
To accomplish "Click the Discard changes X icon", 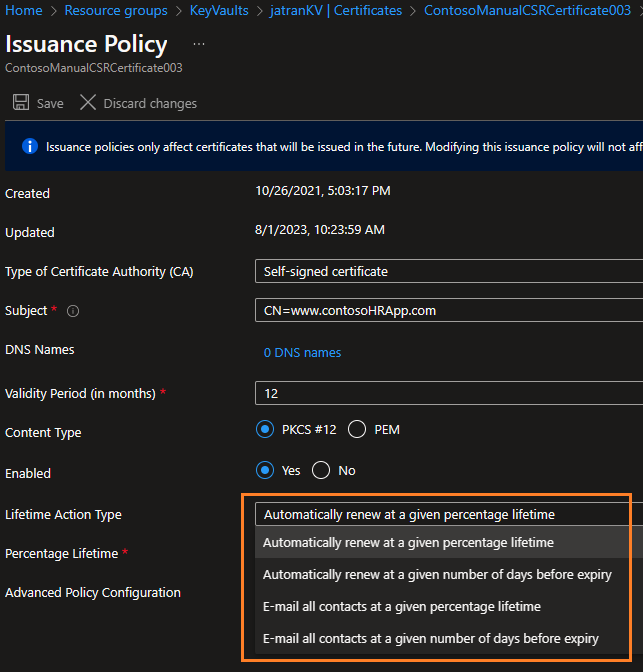I will coord(88,103).
